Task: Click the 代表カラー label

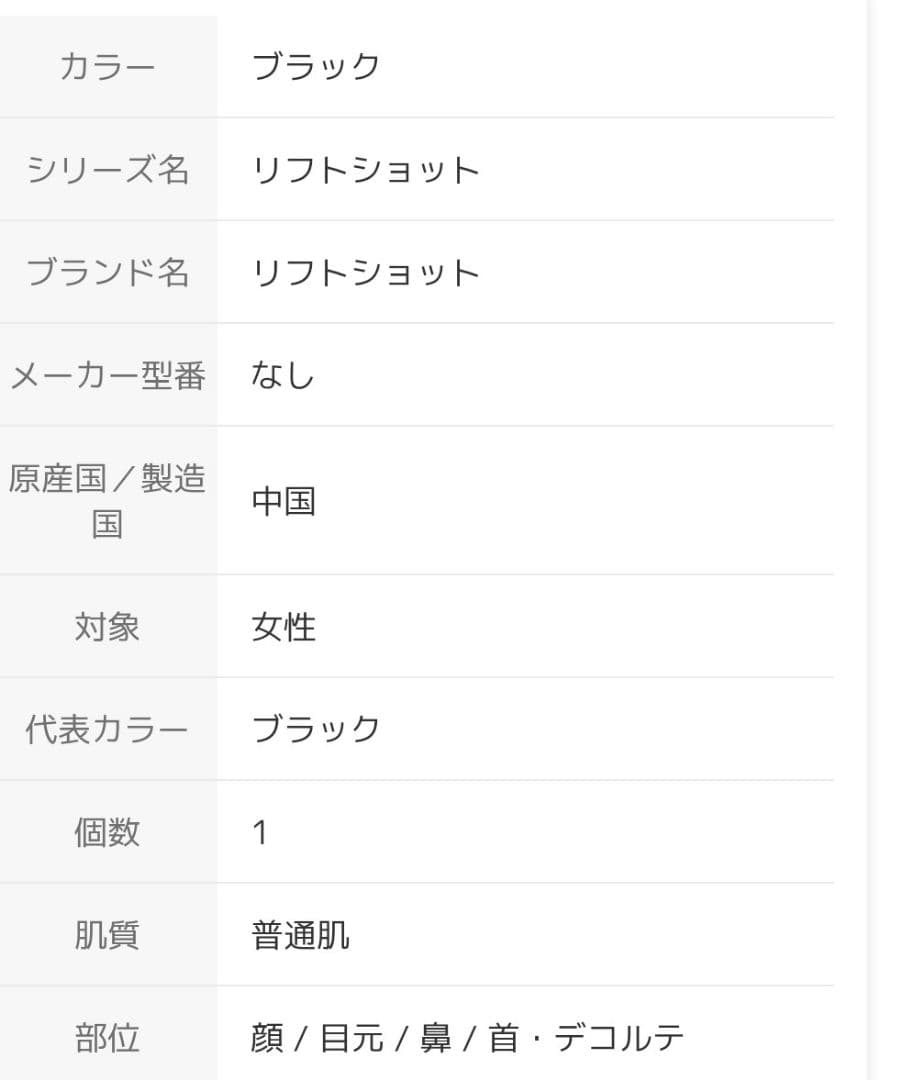Action: click(107, 729)
